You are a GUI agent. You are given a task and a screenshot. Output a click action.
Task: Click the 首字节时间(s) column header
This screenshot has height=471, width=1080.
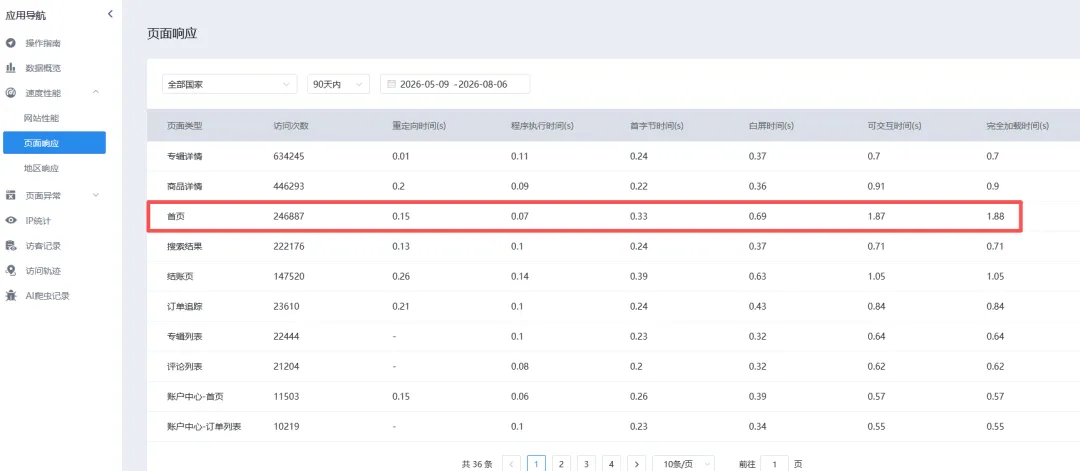pyautogui.click(x=656, y=126)
